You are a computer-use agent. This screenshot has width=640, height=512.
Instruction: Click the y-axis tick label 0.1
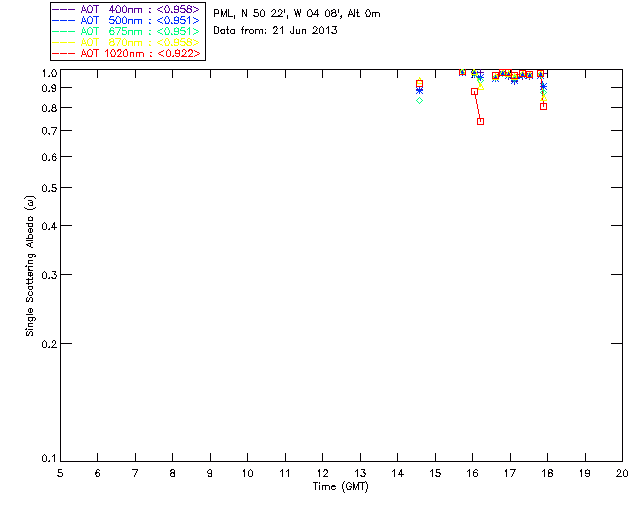click(x=49, y=459)
